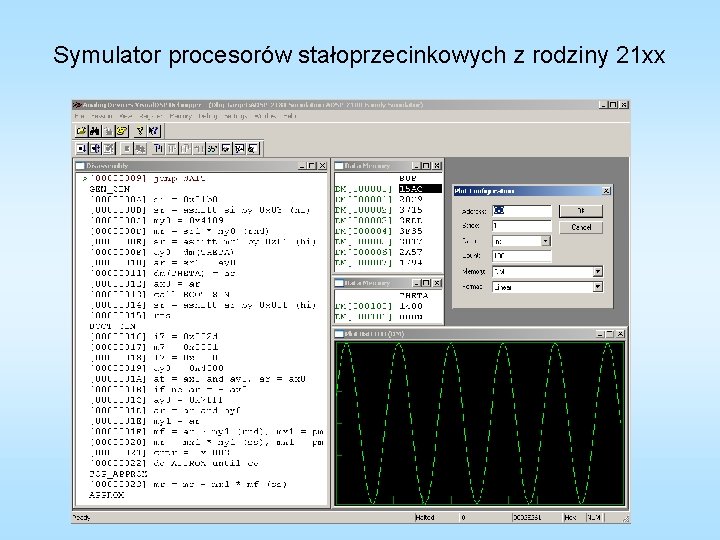The image size is (720, 540).
Task: Click the binoculars find icon
Action: [95, 131]
